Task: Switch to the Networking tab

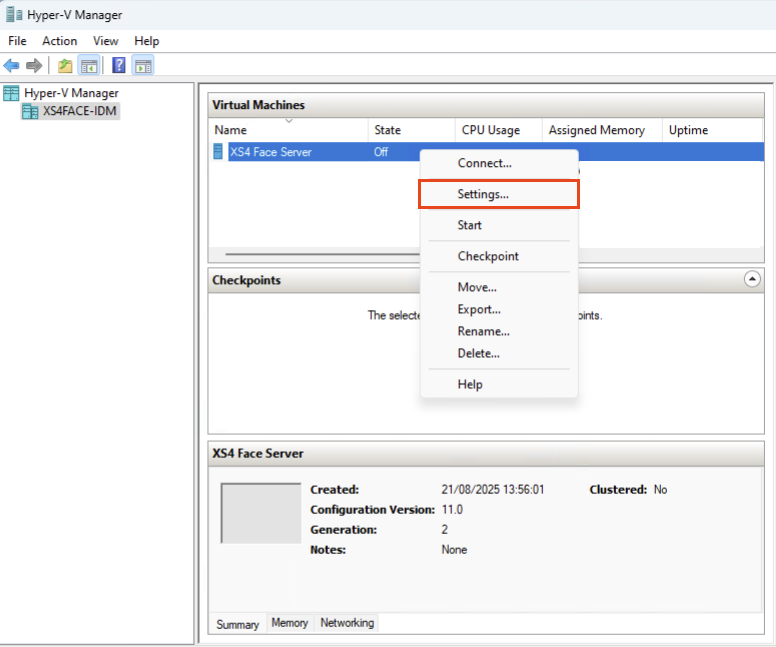Action: 347,623
